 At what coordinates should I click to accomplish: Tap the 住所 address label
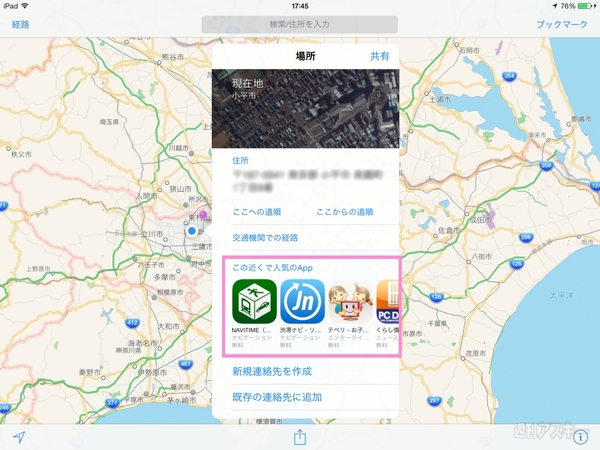point(240,160)
